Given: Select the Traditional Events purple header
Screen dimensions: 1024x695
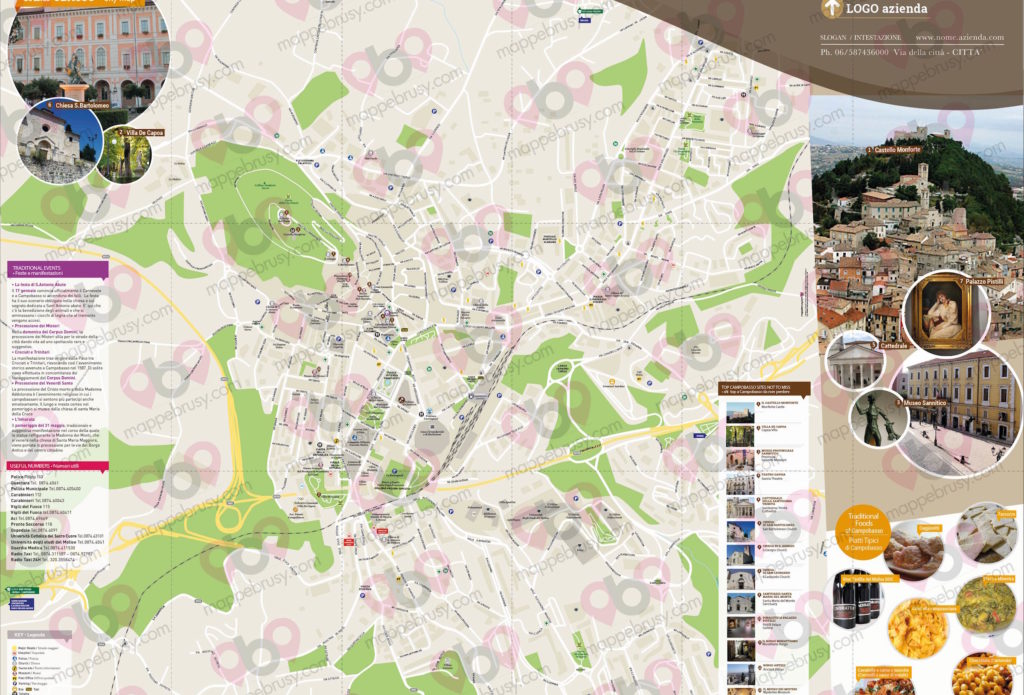Looking at the screenshot, I should tap(58, 270).
